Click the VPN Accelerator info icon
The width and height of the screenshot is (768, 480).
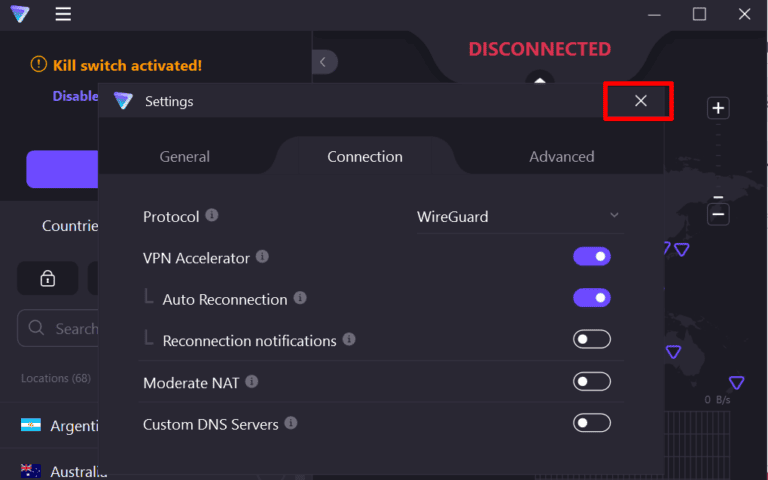point(262,257)
